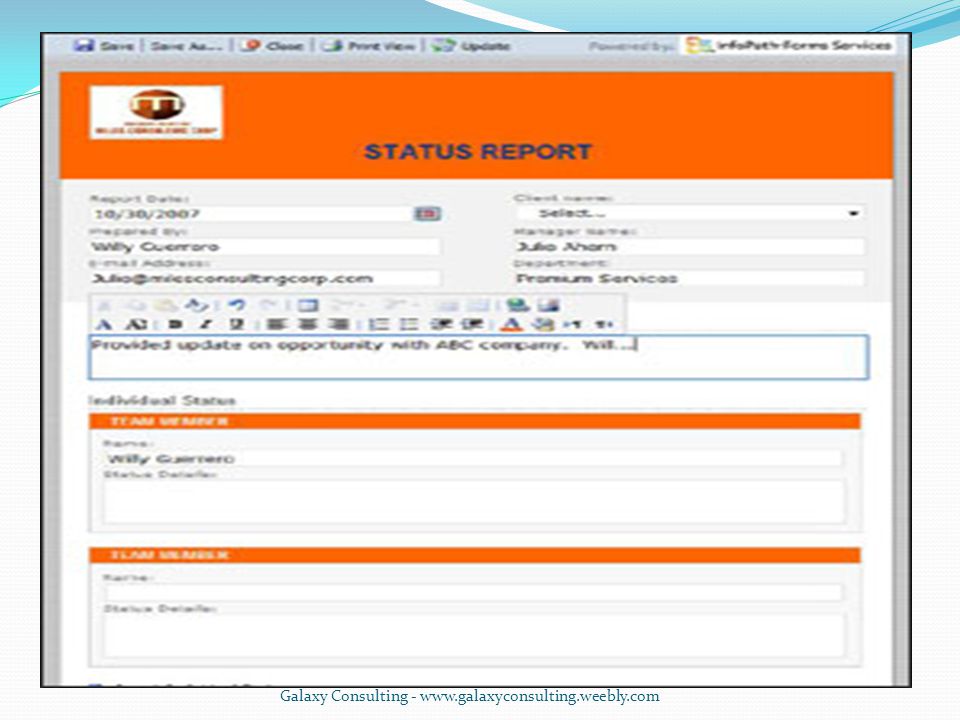
Task: Center align the text
Action: [308, 324]
